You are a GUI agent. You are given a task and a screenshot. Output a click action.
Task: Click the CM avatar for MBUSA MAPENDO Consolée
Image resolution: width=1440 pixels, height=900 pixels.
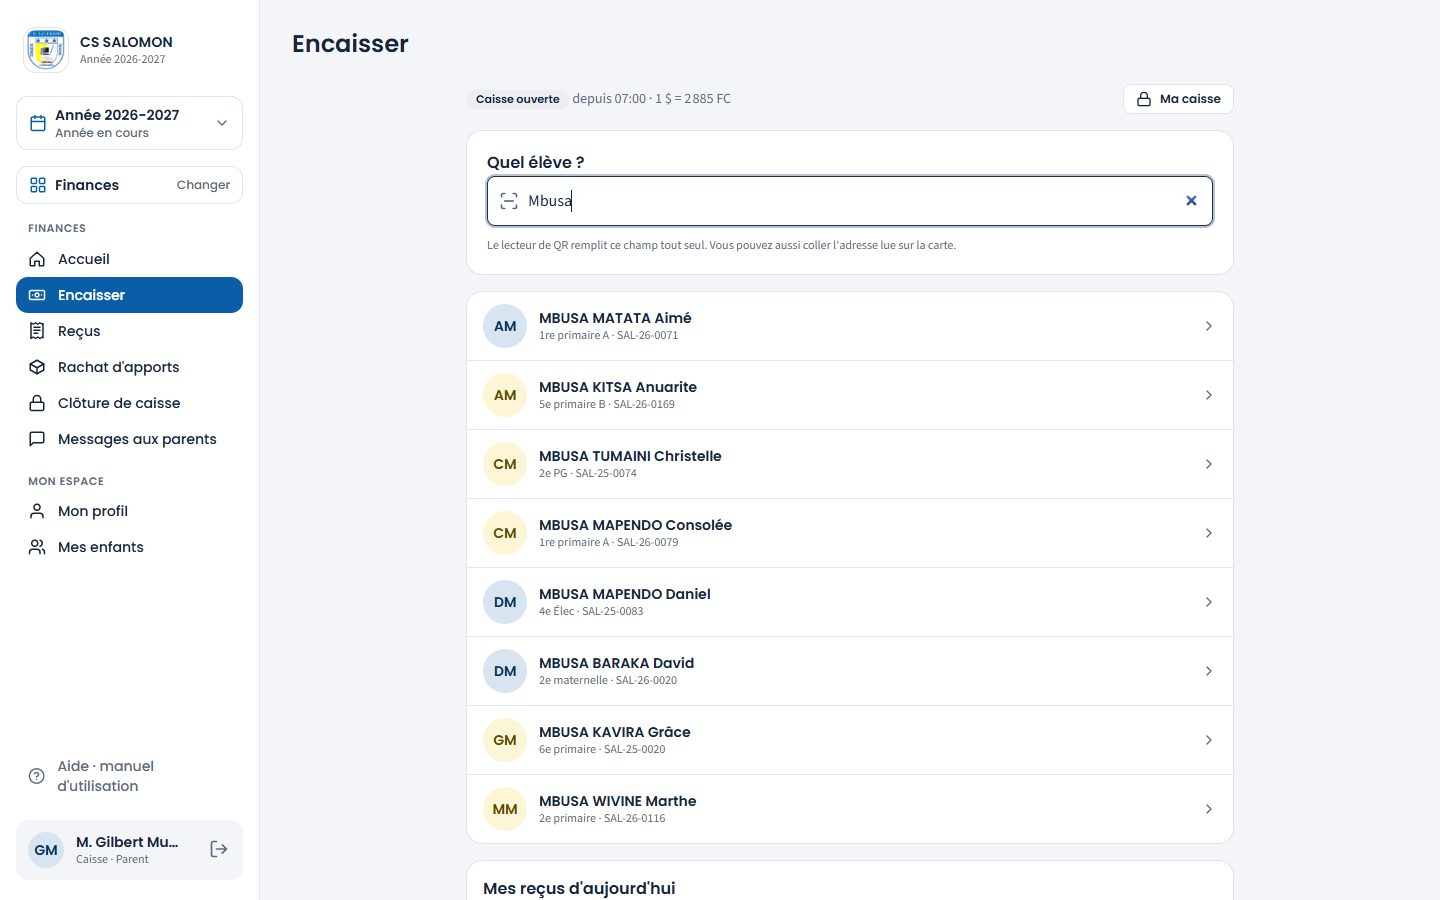505,533
